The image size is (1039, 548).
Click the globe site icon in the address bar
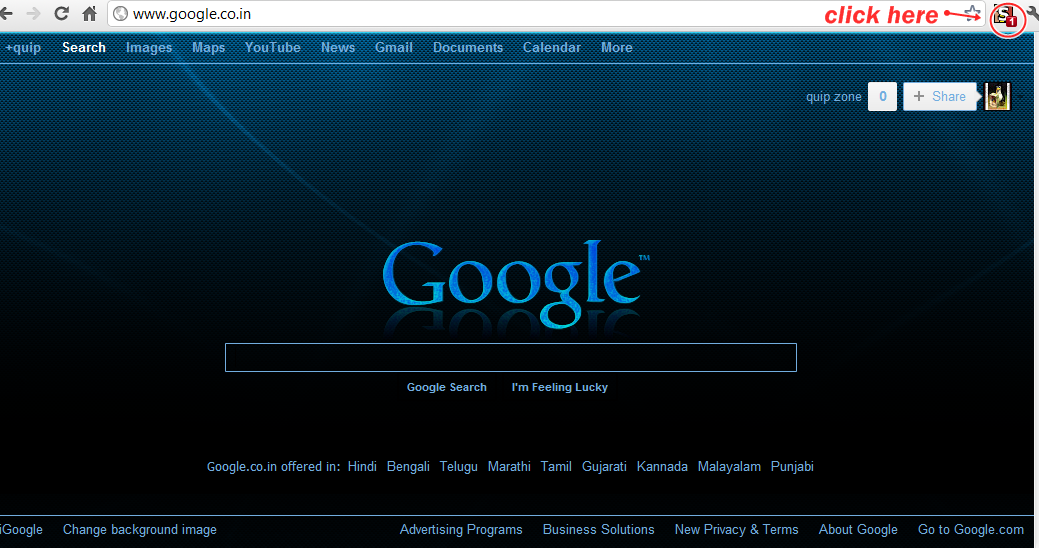click(121, 14)
